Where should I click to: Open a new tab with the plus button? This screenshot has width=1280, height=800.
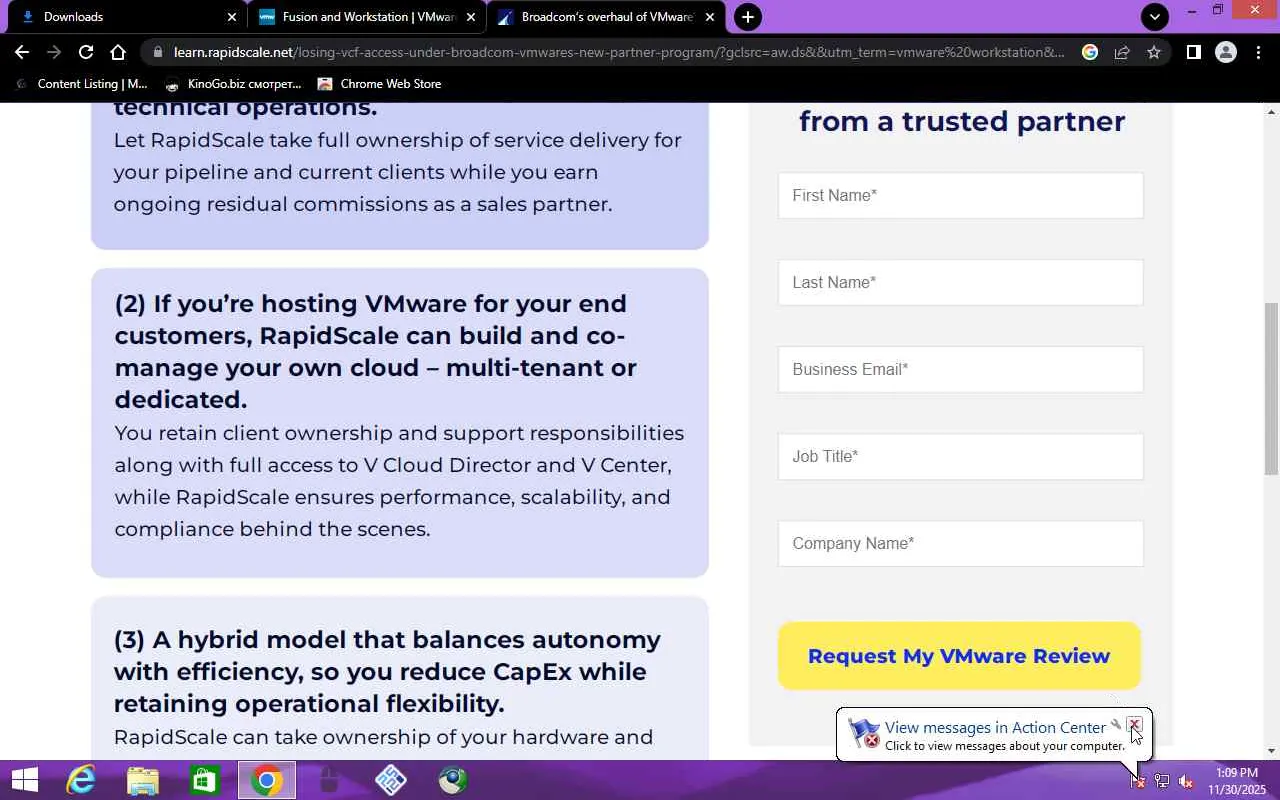pyautogui.click(x=747, y=17)
